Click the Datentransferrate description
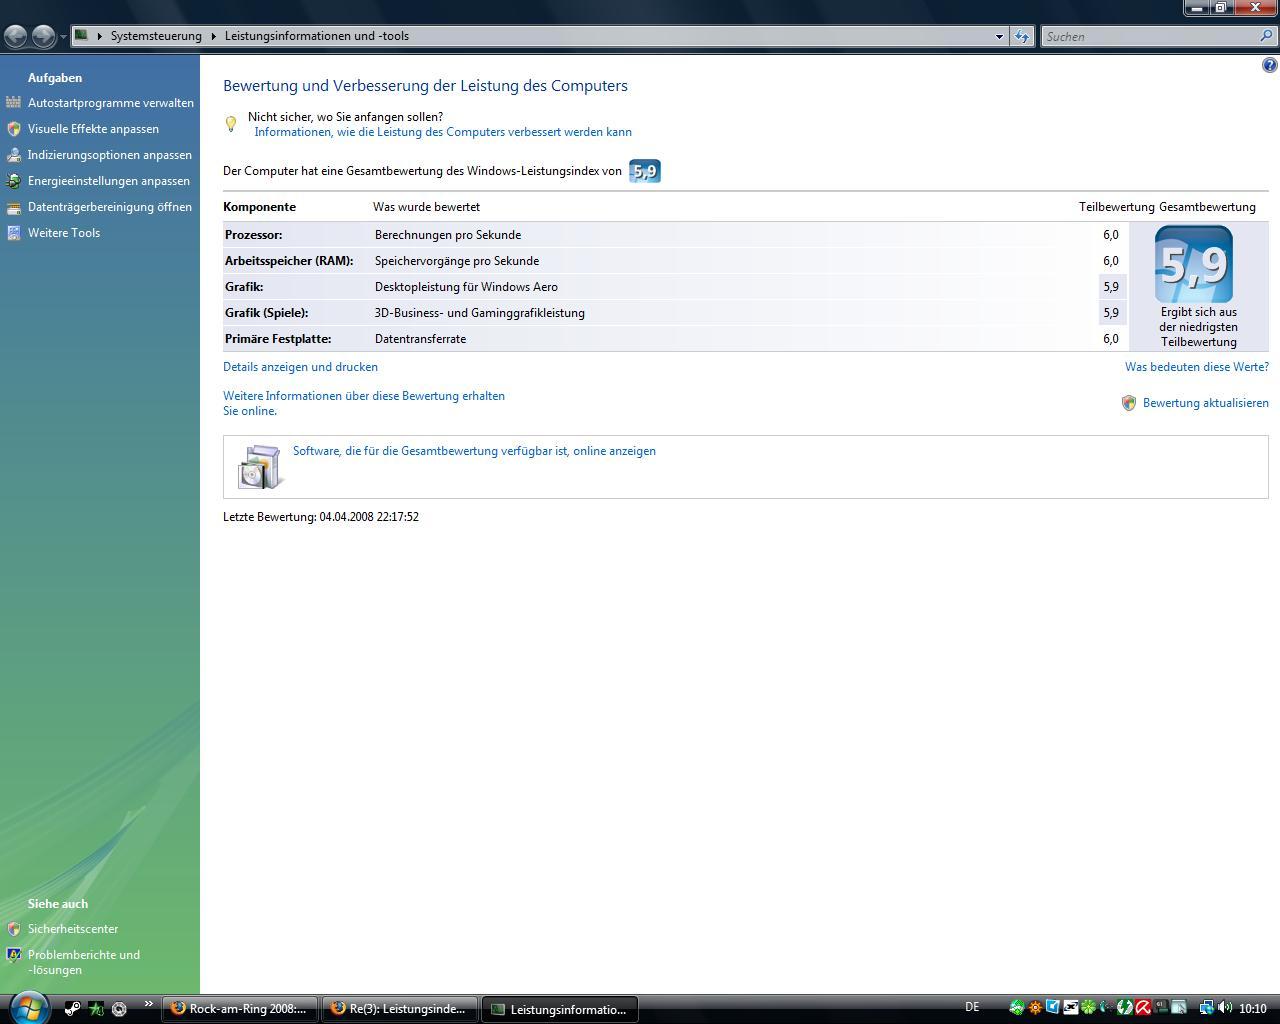This screenshot has width=1280, height=1024. (x=420, y=339)
